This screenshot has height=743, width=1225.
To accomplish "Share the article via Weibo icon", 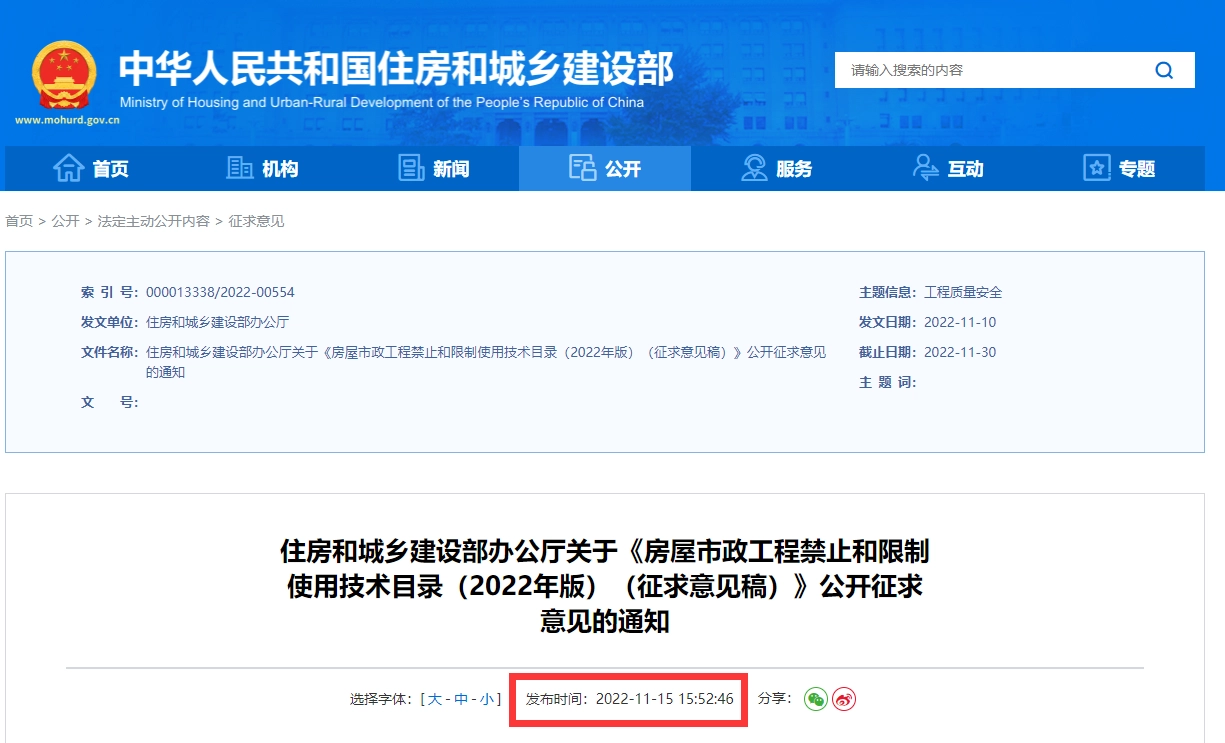I will pyautogui.click(x=843, y=700).
